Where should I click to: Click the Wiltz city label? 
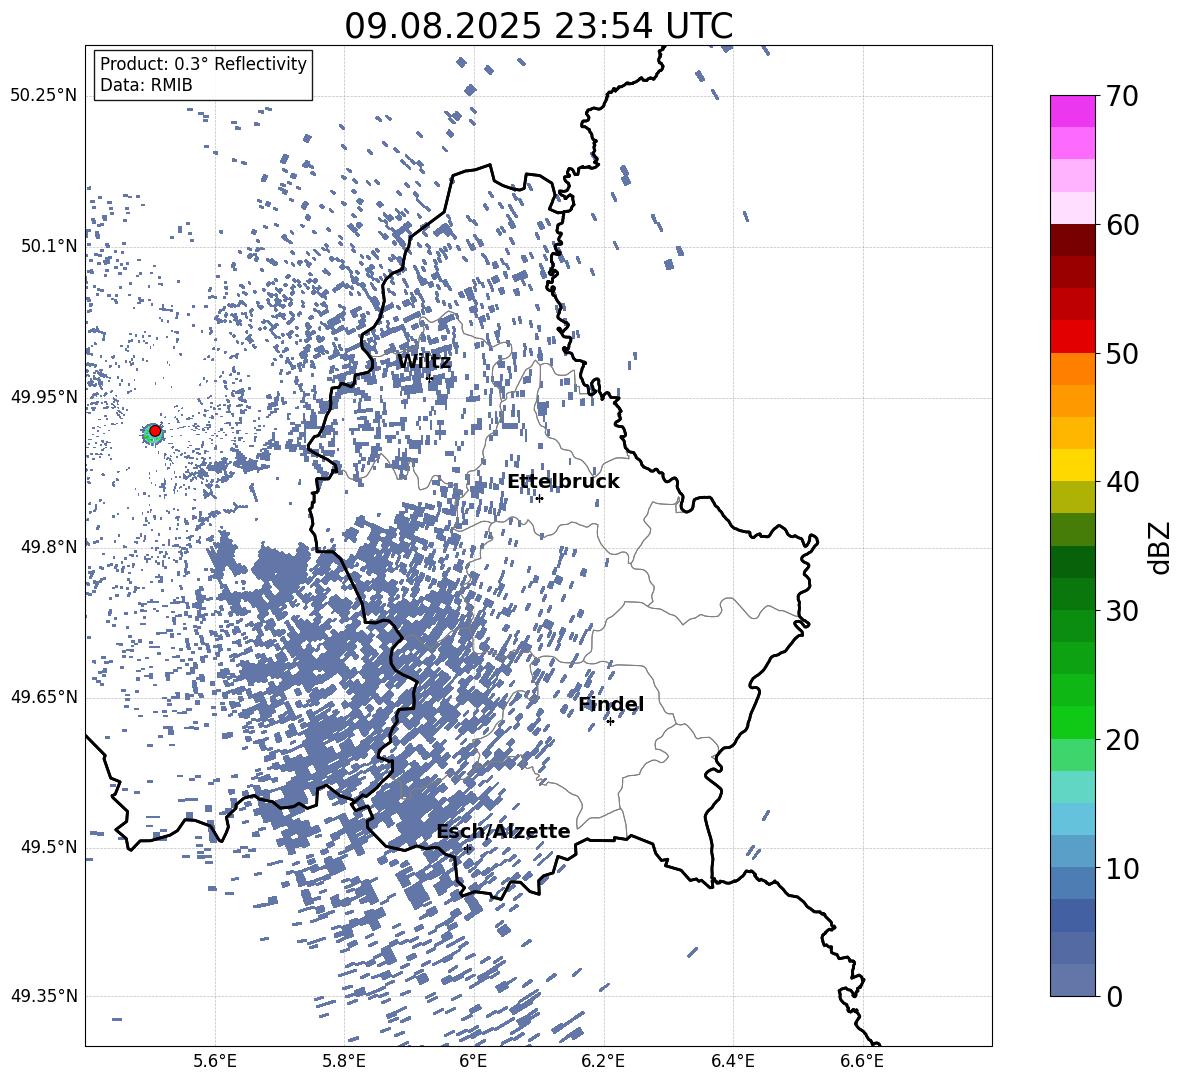click(x=424, y=361)
